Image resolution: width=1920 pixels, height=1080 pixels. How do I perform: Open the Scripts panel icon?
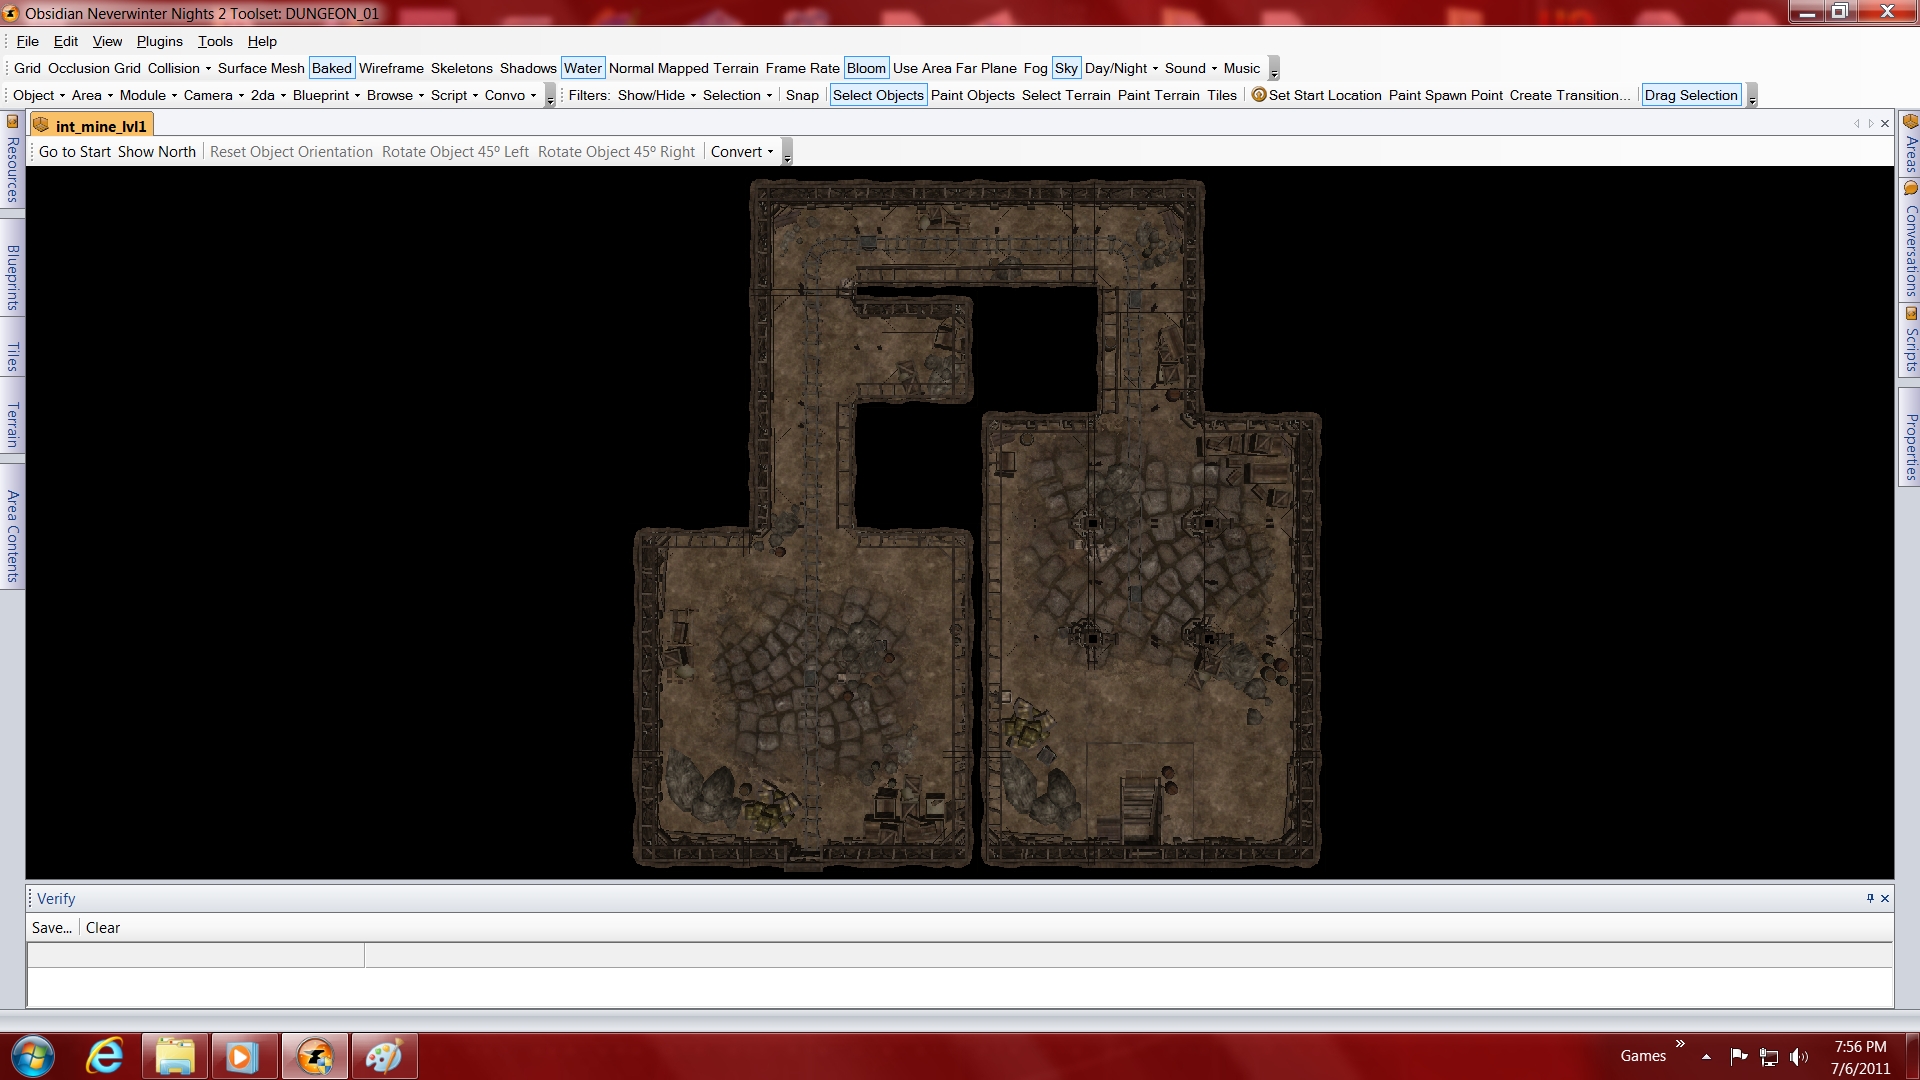[x=1910, y=314]
